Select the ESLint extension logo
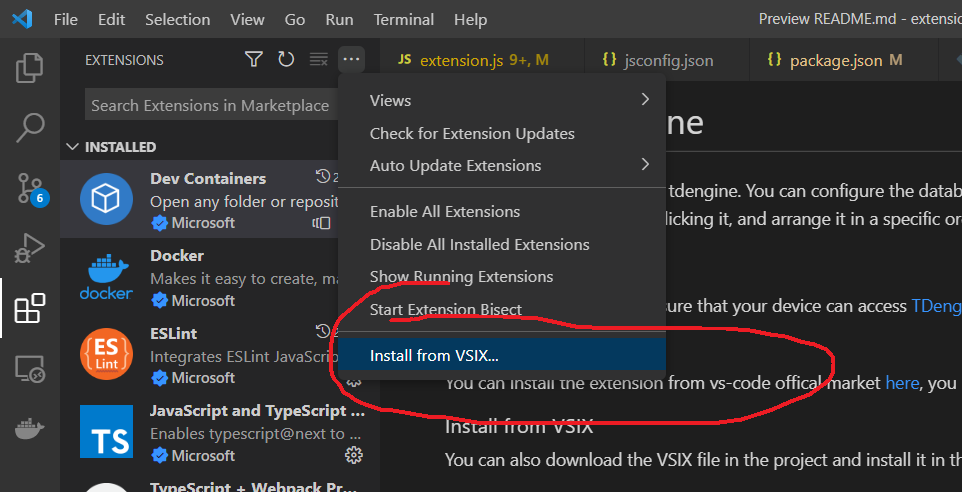Image resolution: width=962 pixels, height=492 pixels. (106, 354)
